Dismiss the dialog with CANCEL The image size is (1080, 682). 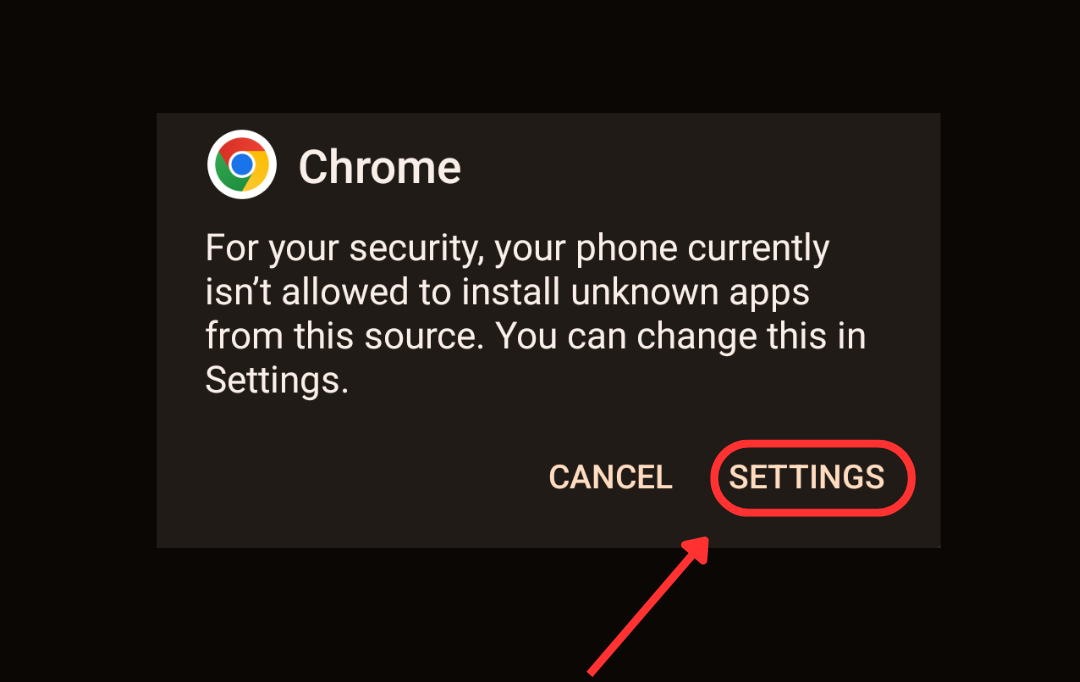(x=610, y=477)
